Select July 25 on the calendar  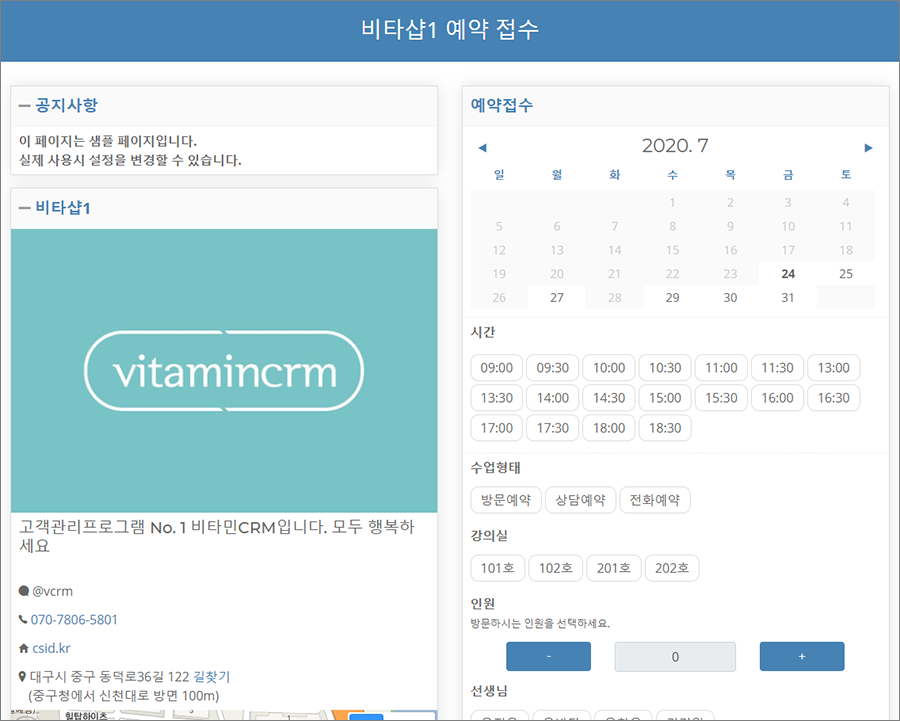point(845,274)
